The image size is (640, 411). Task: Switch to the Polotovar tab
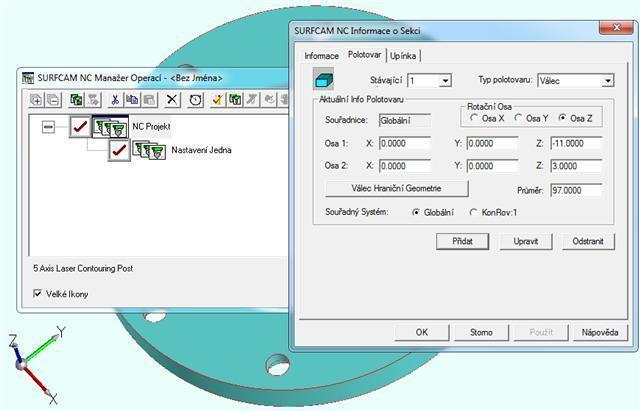click(364, 54)
